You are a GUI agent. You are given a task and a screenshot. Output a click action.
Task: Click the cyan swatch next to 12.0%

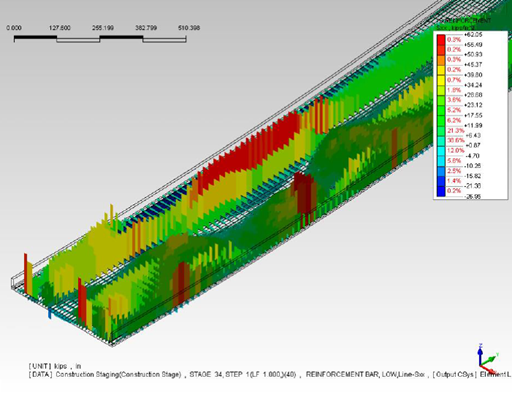click(x=441, y=151)
